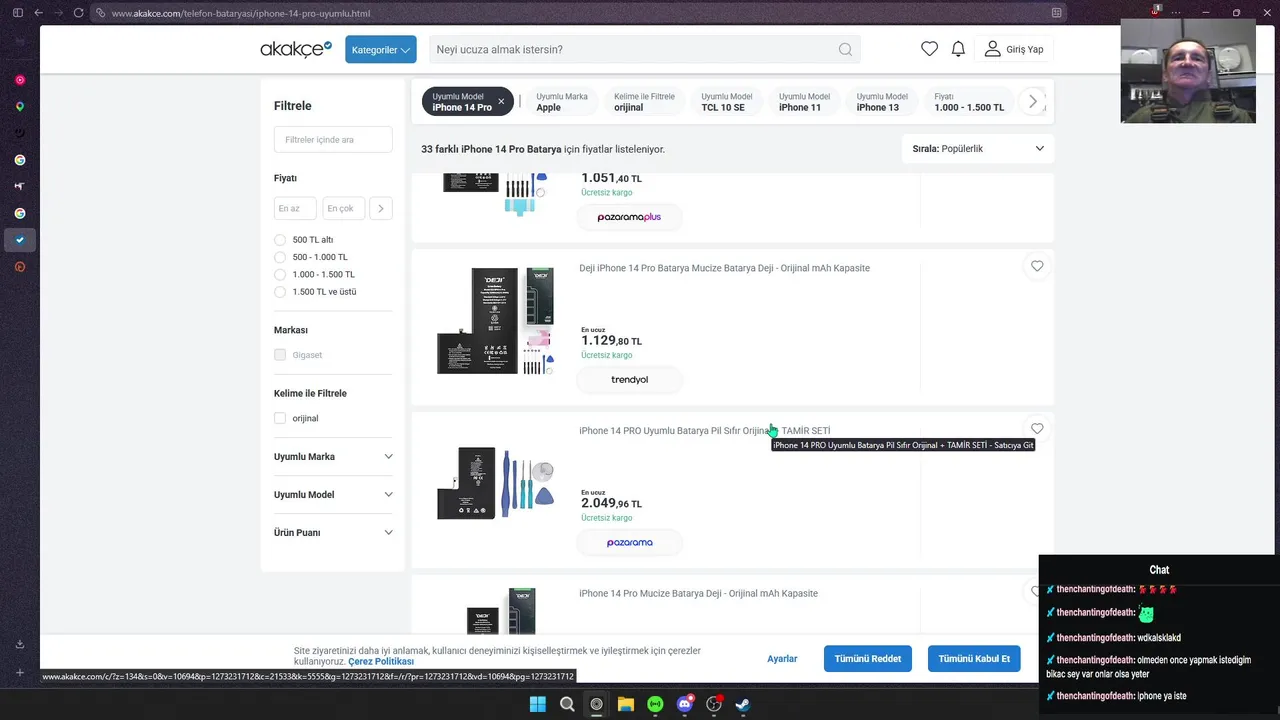Tick the Gigaset brand checkbox
The image size is (1280, 720).
(280, 355)
